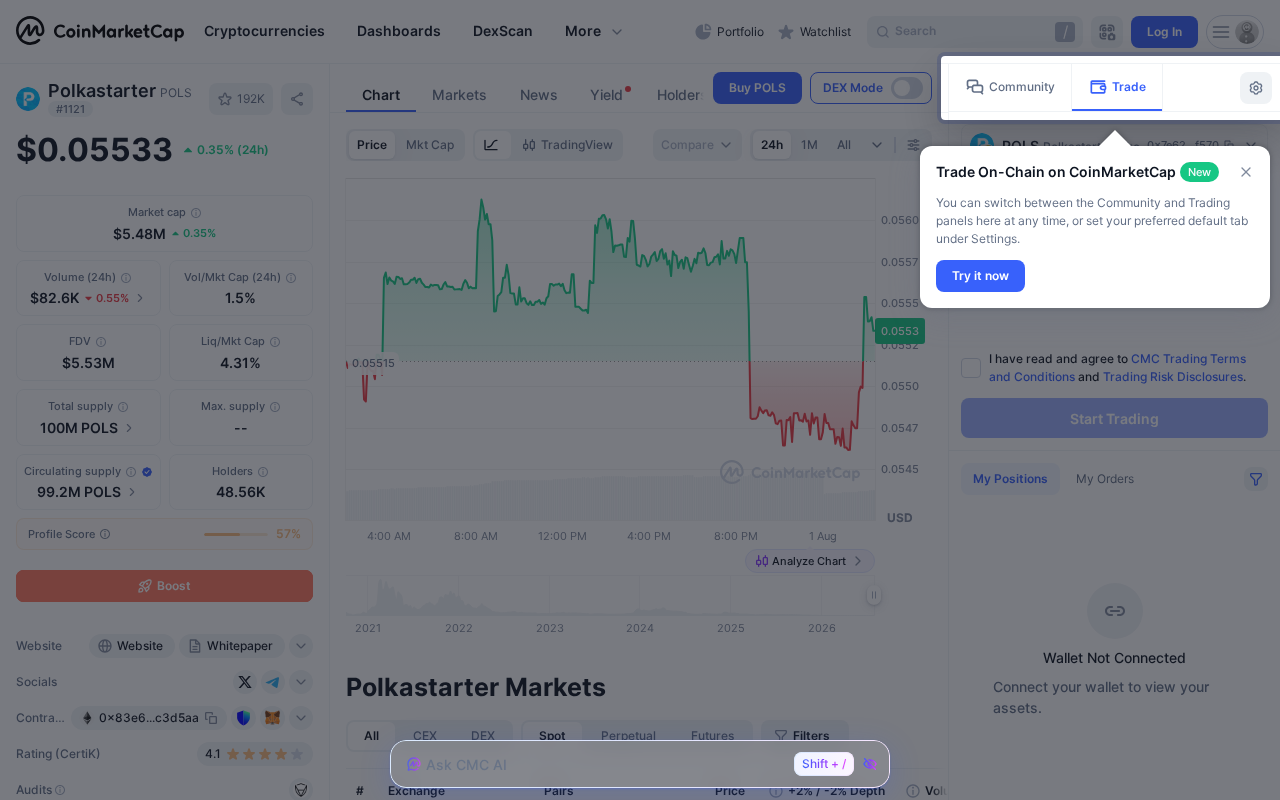Click the Profile Score progress bar
Image resolution: width=1280 pixels, height=800 pixels.
pyautogui.click(x=237, y=535)
